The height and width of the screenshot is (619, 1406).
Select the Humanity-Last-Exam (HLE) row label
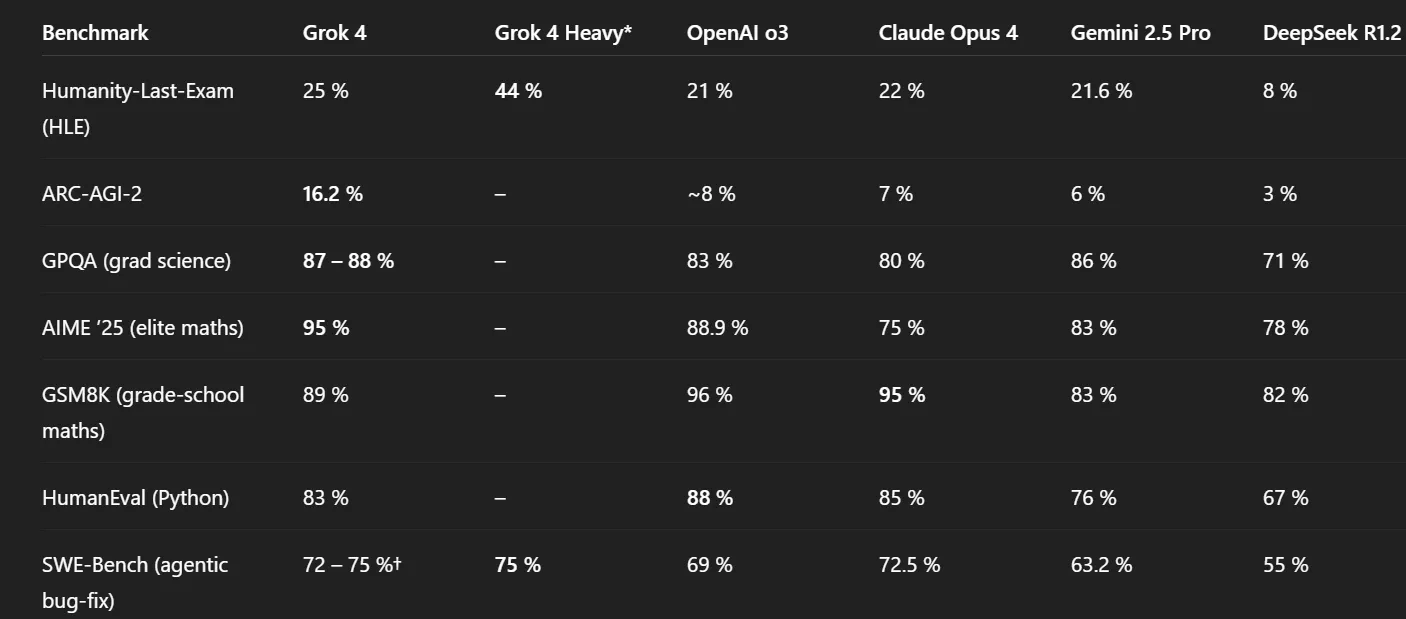[138, 109]
